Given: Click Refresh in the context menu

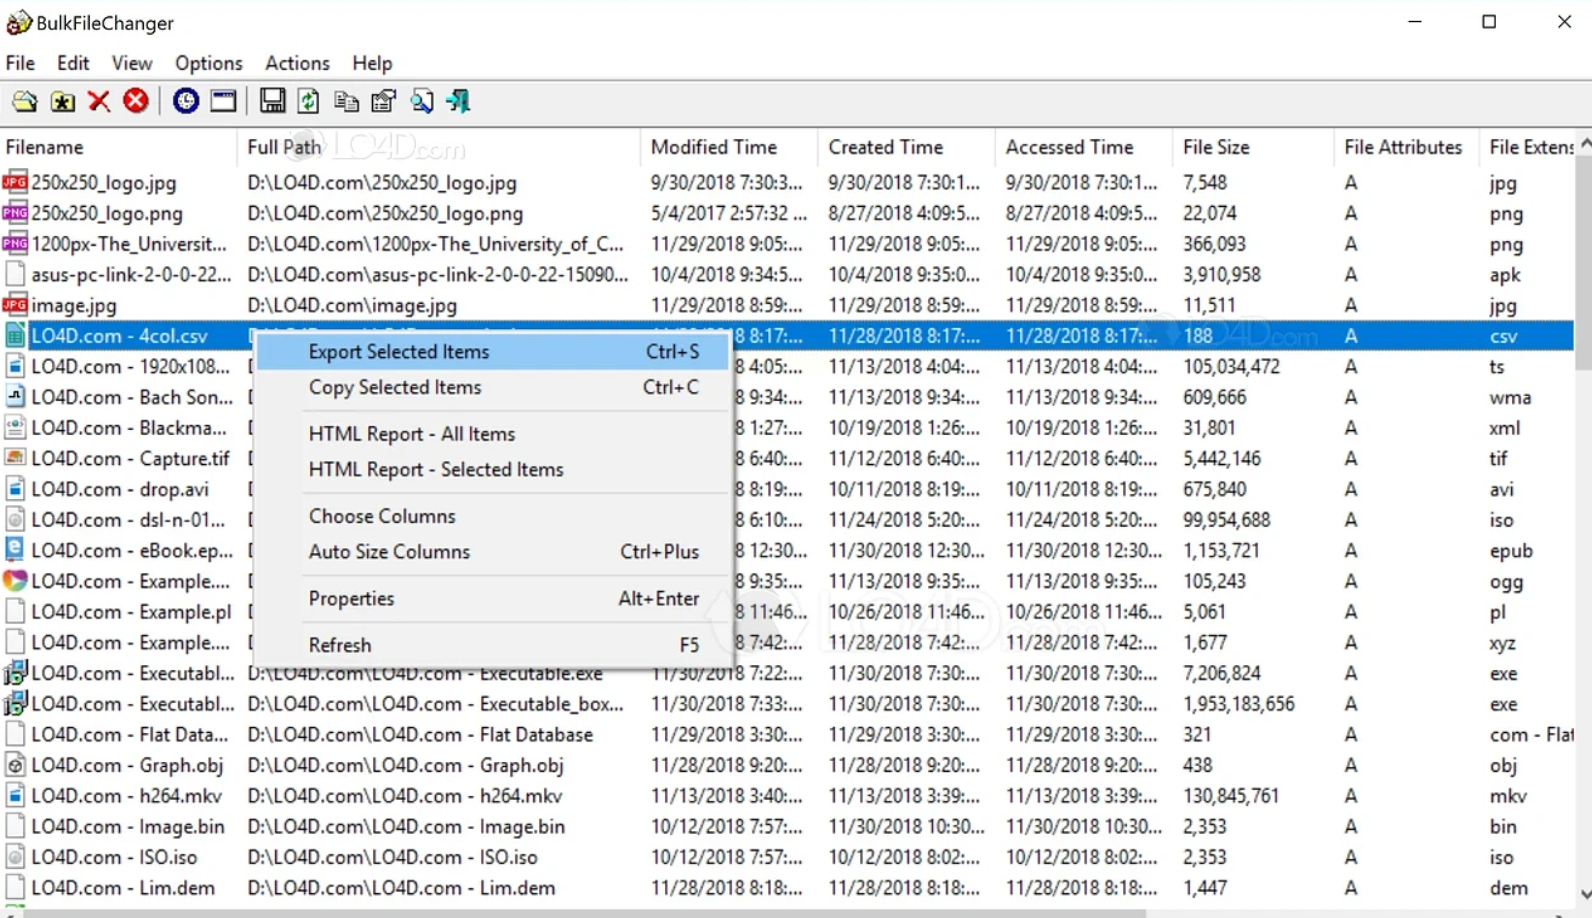Looking at the screenshot, I should (x=493, y=645).
